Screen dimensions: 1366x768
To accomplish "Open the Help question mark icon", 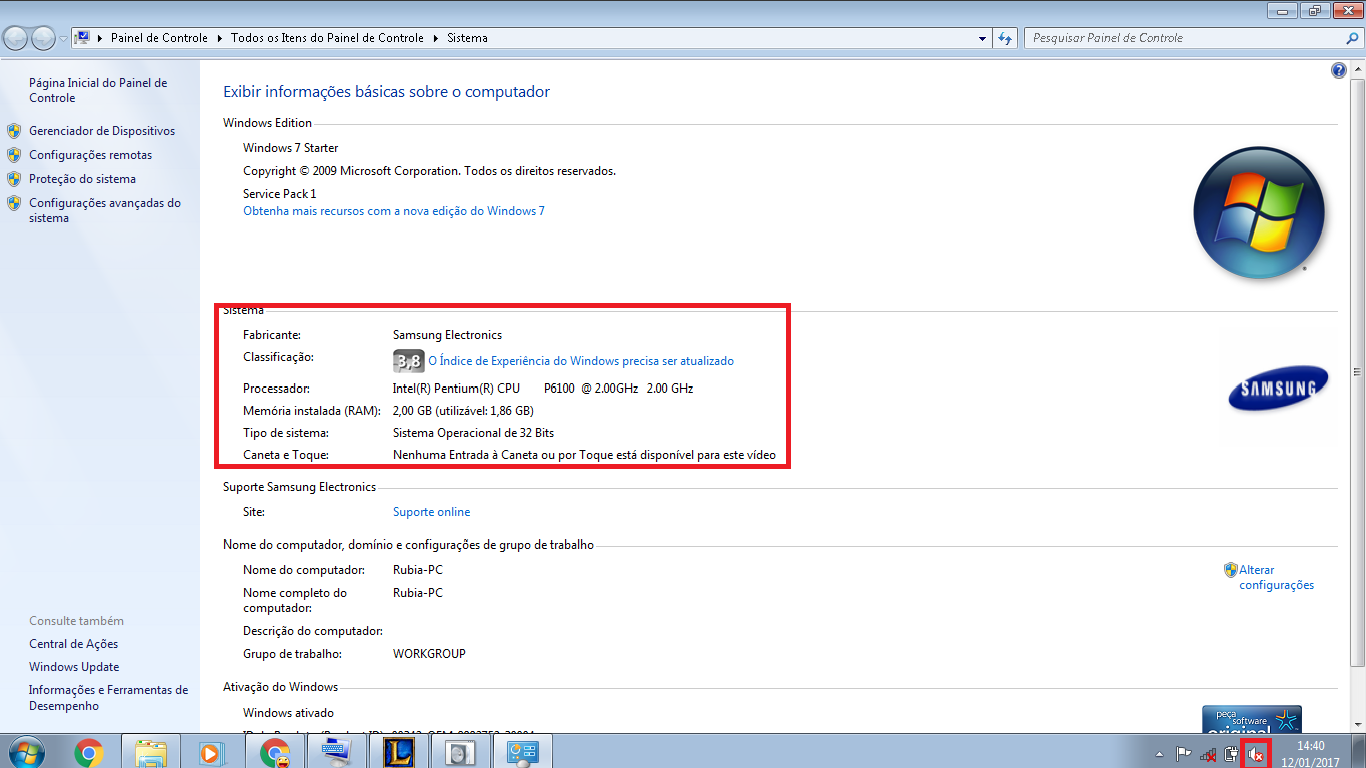I will pyautogui.click(x=1339, y=71).
